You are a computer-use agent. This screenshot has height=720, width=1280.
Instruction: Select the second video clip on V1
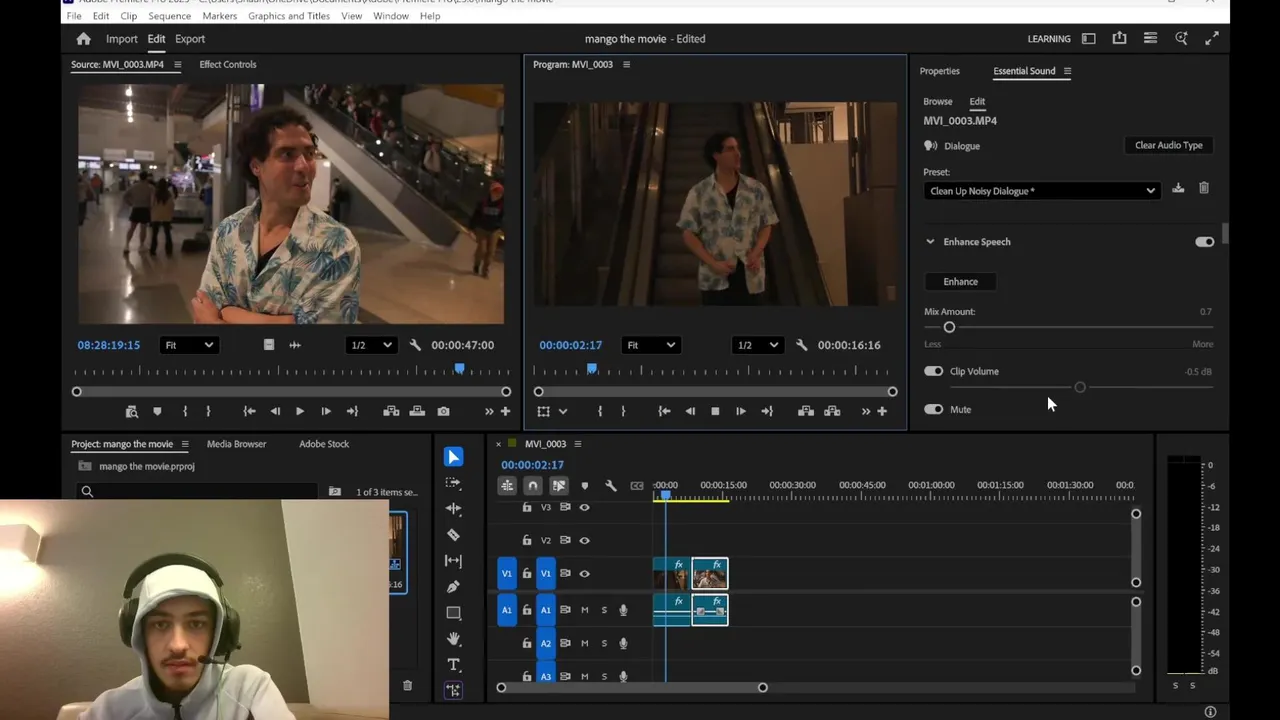click(710, 574)
